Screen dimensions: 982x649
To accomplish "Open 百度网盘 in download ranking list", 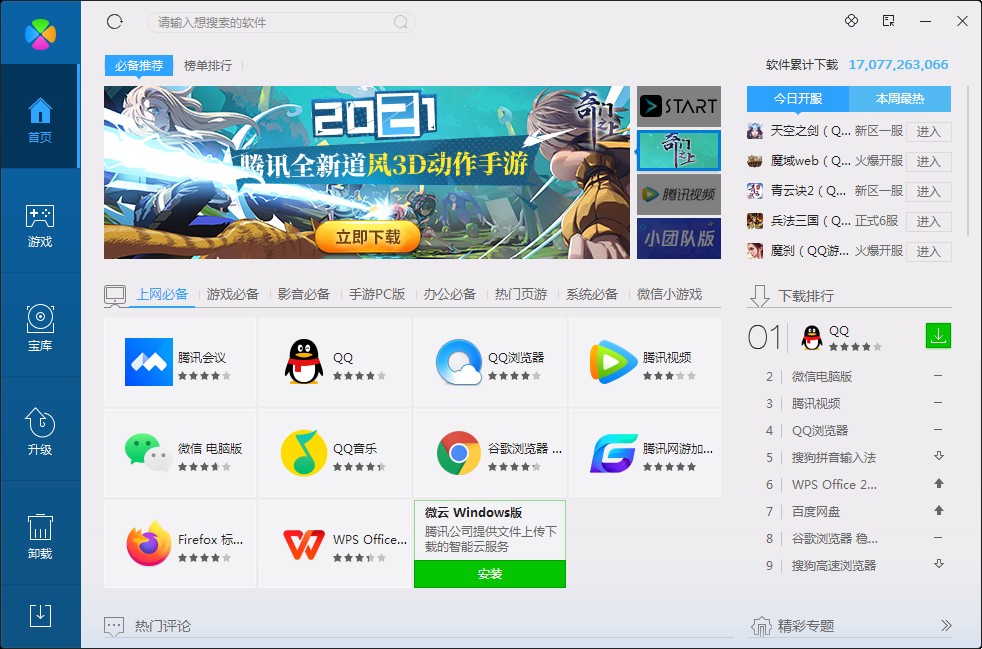I will [816, 511].
